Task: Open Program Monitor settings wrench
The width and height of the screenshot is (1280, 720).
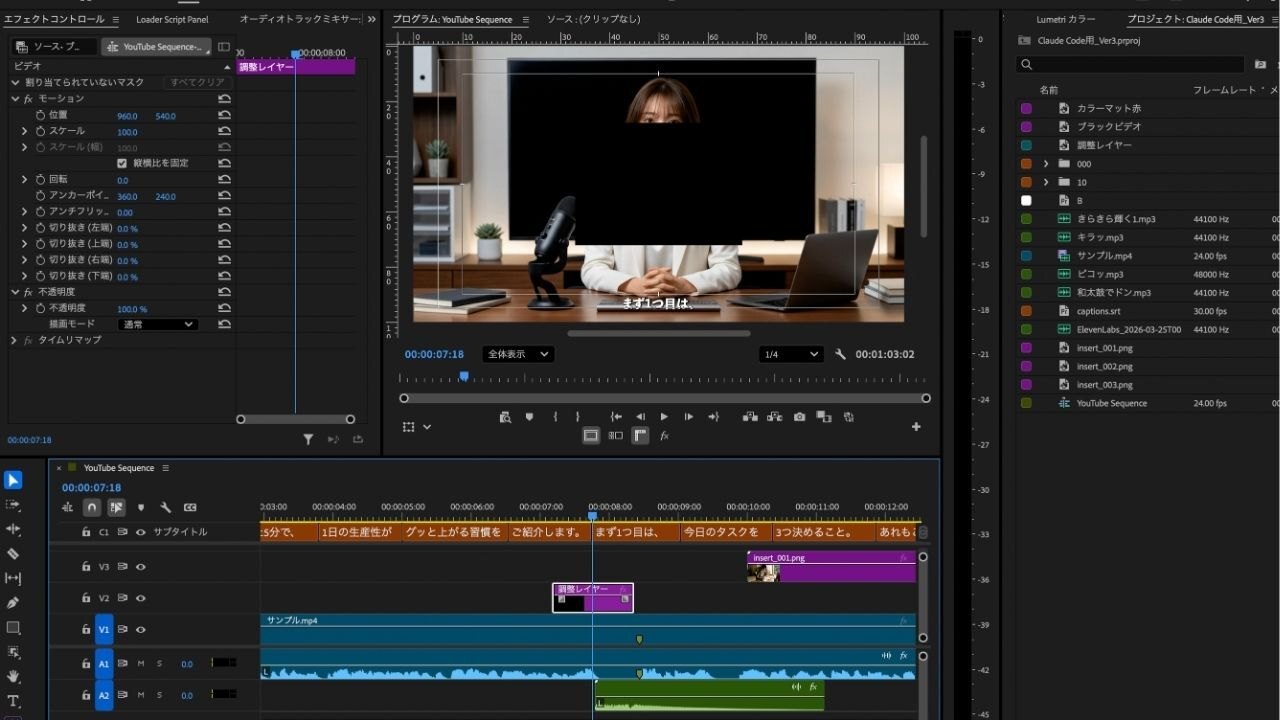Action: tap(840, 354)
